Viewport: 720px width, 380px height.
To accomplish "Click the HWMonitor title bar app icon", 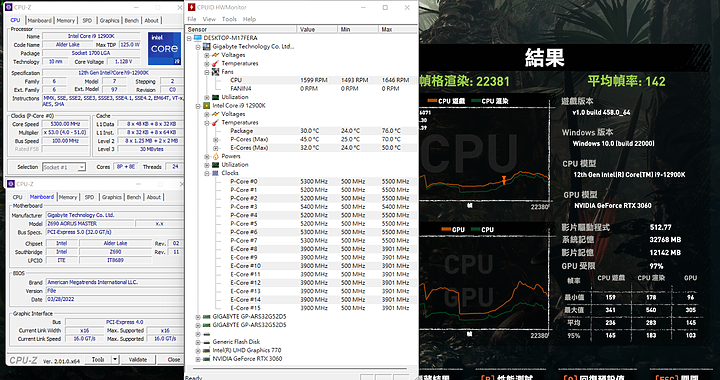I will (191, 7).
